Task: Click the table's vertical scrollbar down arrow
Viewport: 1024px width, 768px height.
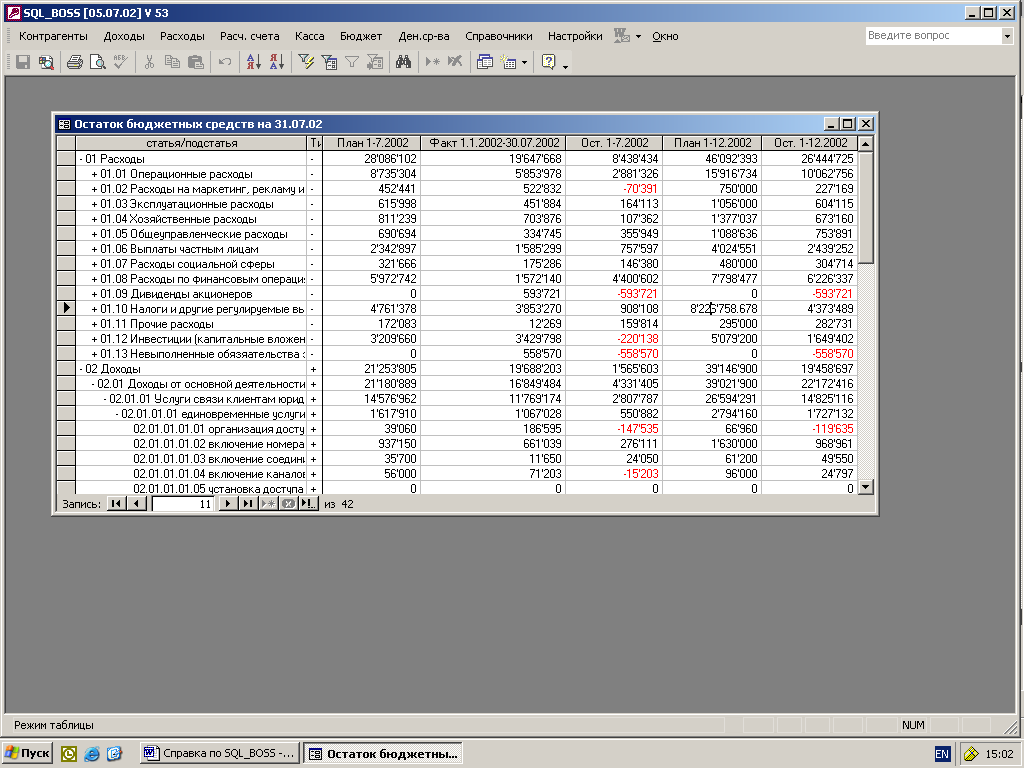Action: click(x=866, y=487)
